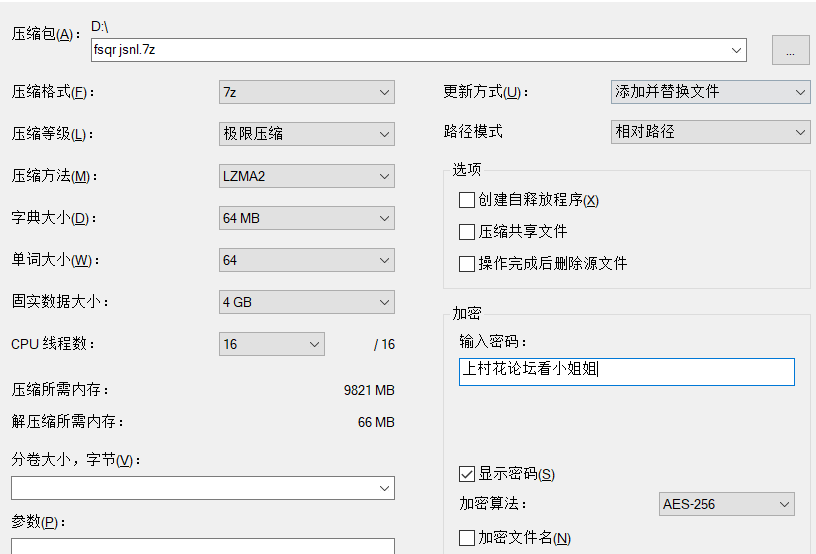The width and height of the screenshot is (816, 554).
Task: Expand CPU threads count dropdown
Action: click(x=272, y=344)
